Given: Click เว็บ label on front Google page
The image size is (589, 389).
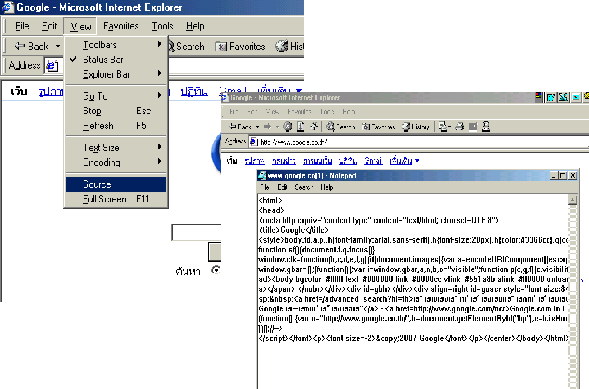Looking at the screenshot, I should tap(19, 91).
